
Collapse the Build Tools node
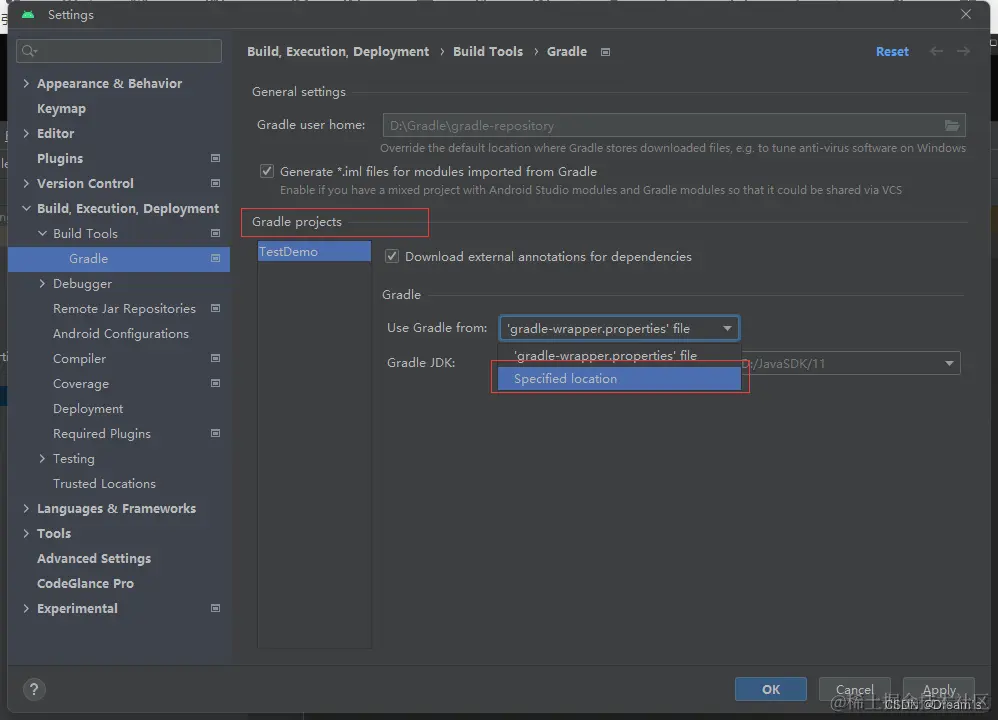[x=42, y=234]
